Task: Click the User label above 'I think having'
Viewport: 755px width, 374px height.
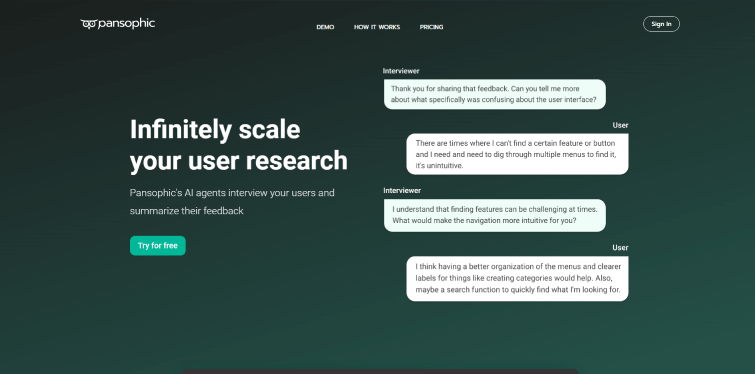Action: (x=620, y=247)
